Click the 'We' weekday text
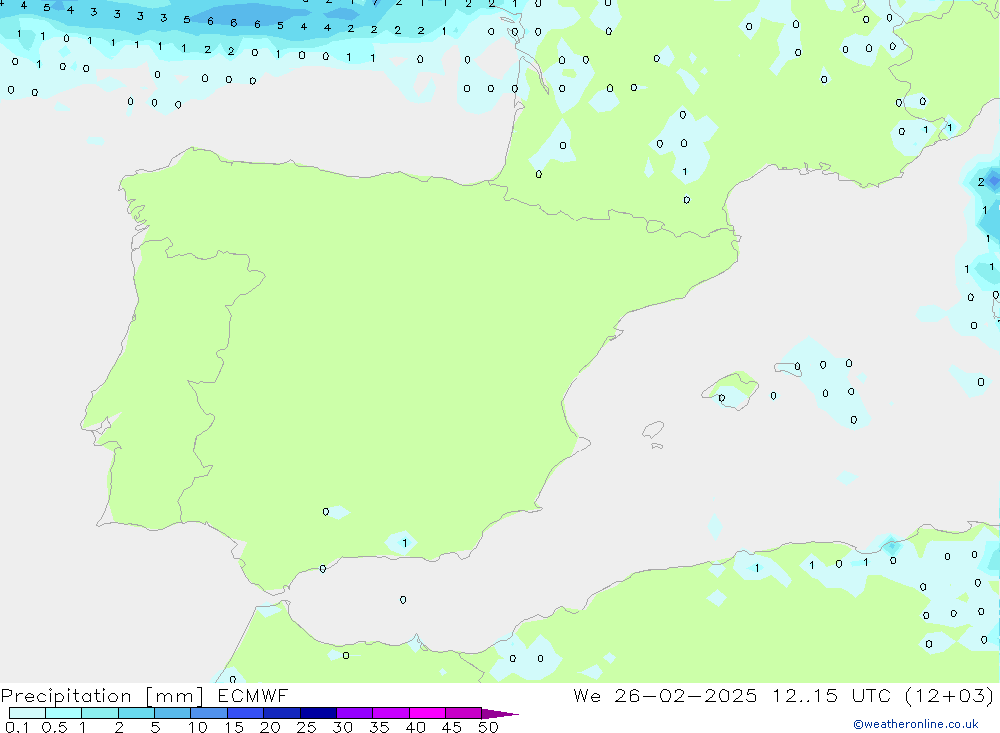Screen dimensions: 1000x733 (587, 695)
